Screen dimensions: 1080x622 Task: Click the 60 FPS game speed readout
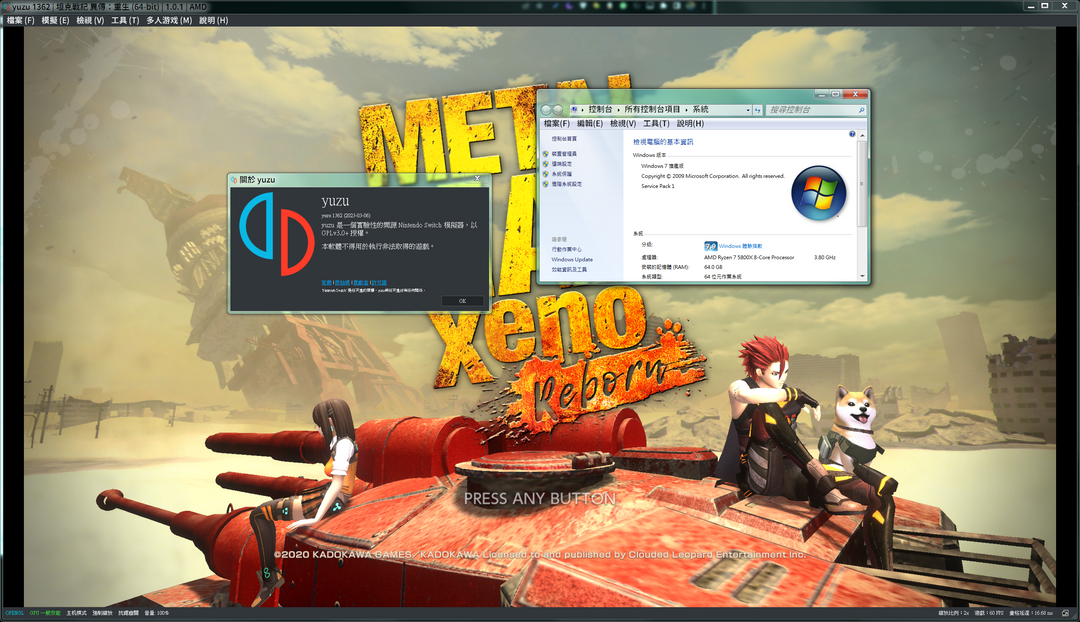click(988, 613)
